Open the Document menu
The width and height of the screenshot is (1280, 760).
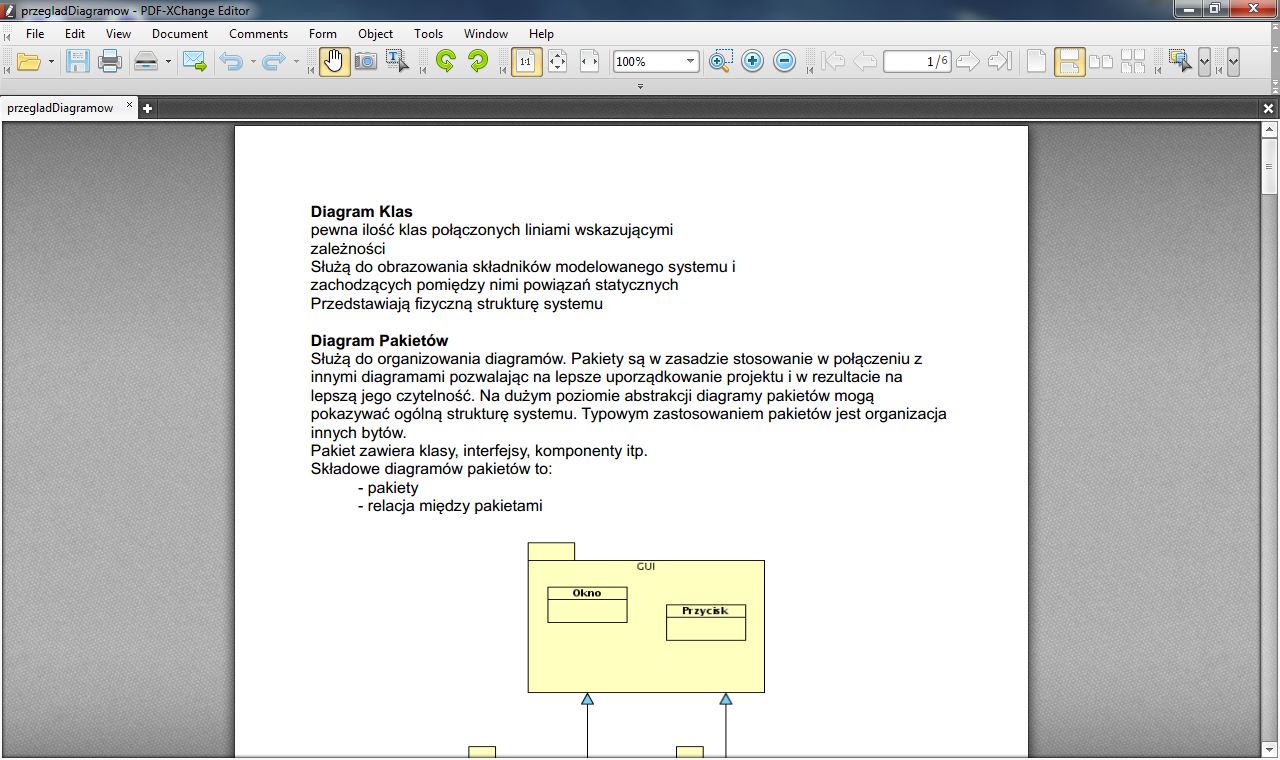(x=180, y=34)
